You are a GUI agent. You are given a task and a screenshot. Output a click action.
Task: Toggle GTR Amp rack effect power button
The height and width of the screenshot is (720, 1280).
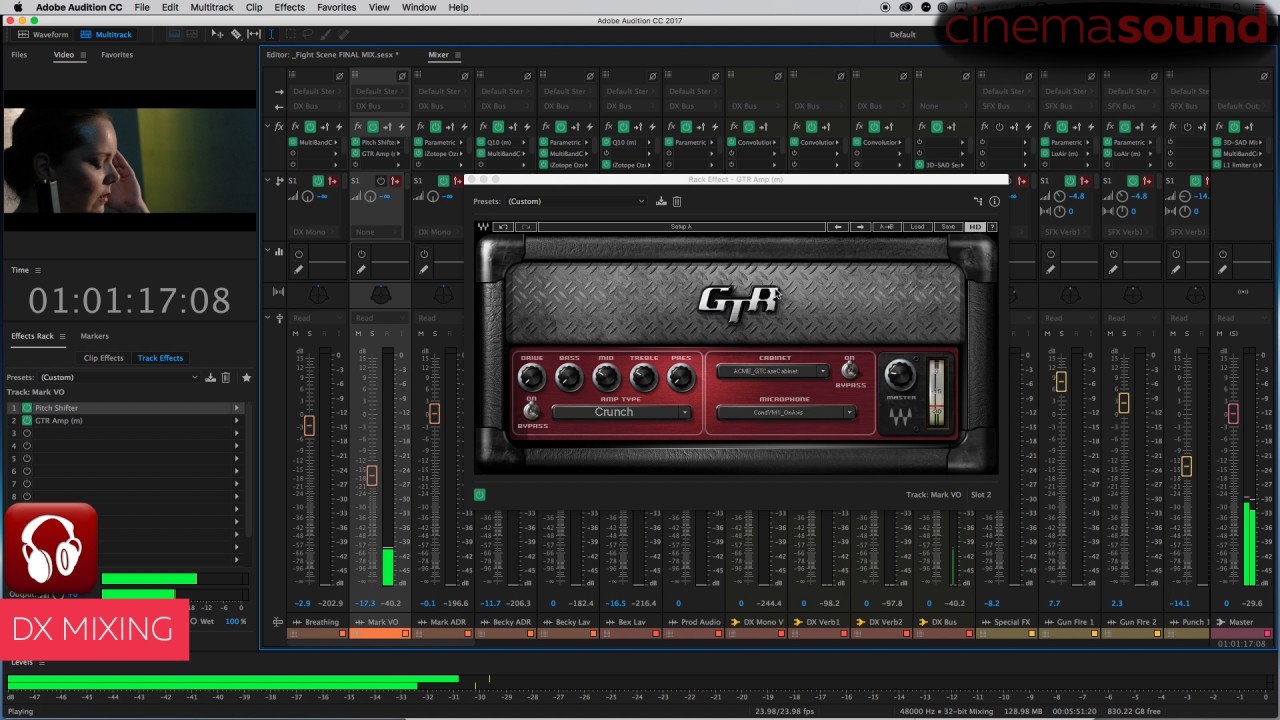click(x=479, y=495)
